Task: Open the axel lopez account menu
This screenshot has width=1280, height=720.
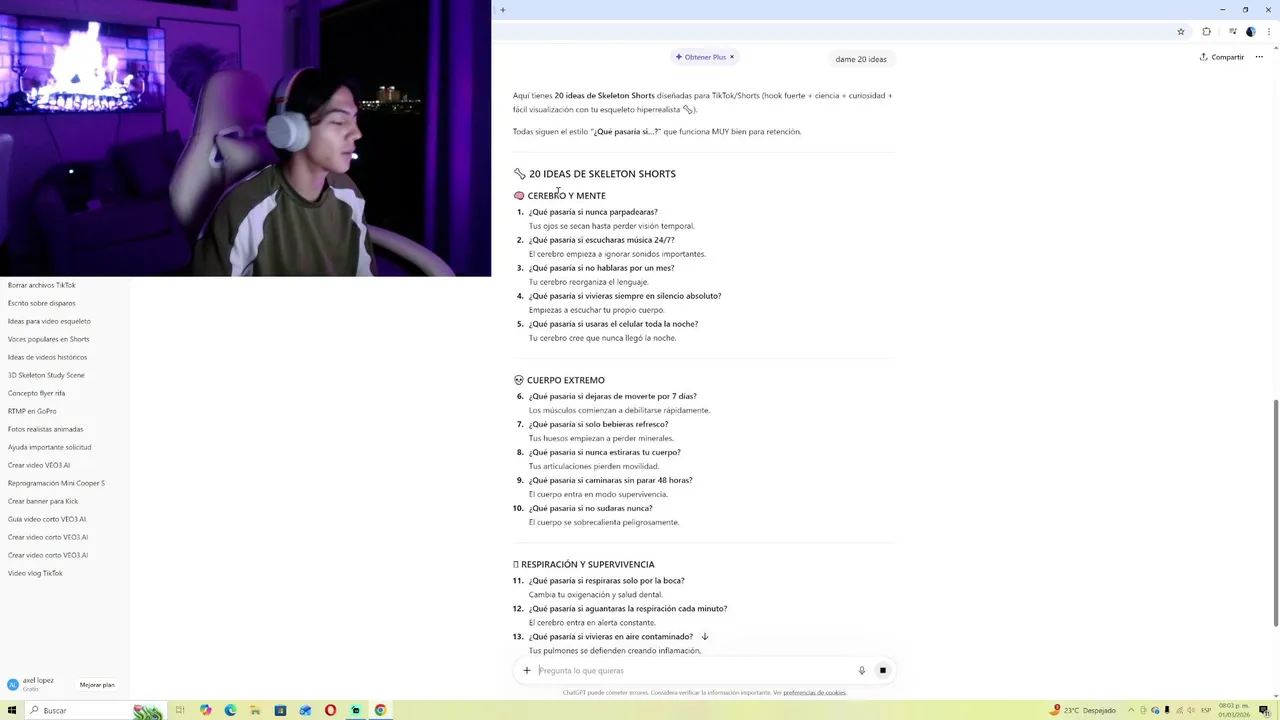Action: coord(31,684)
